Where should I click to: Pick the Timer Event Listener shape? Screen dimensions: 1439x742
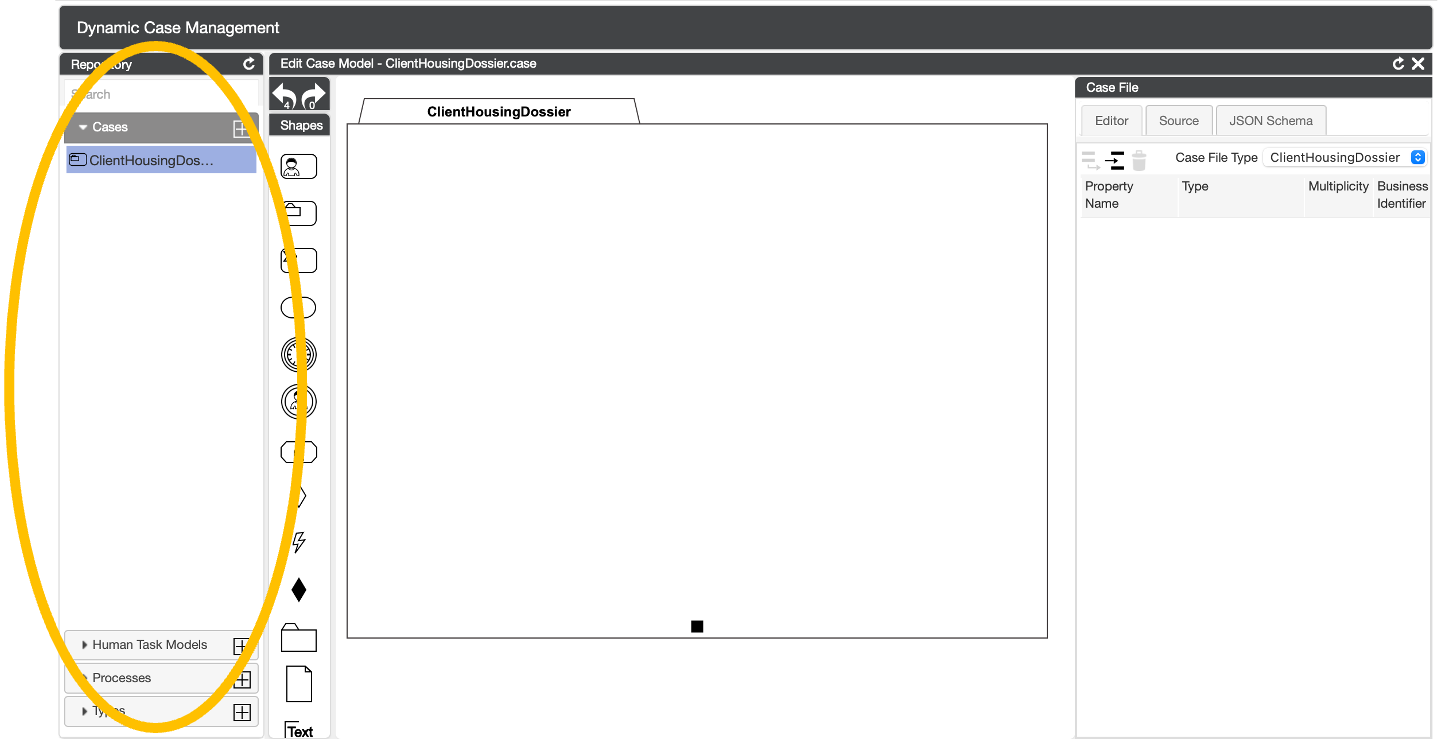pos(298,354)
